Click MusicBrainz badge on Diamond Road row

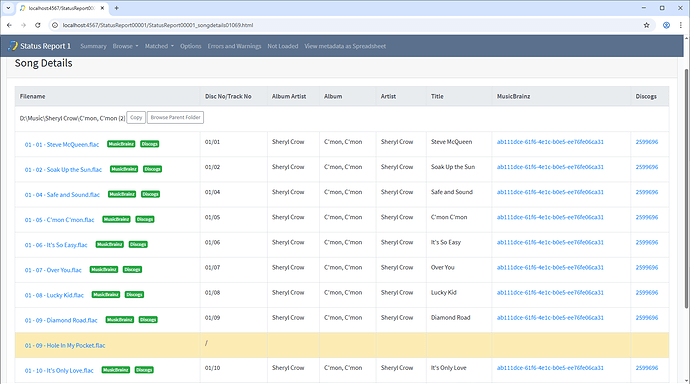tap(120, 319)
